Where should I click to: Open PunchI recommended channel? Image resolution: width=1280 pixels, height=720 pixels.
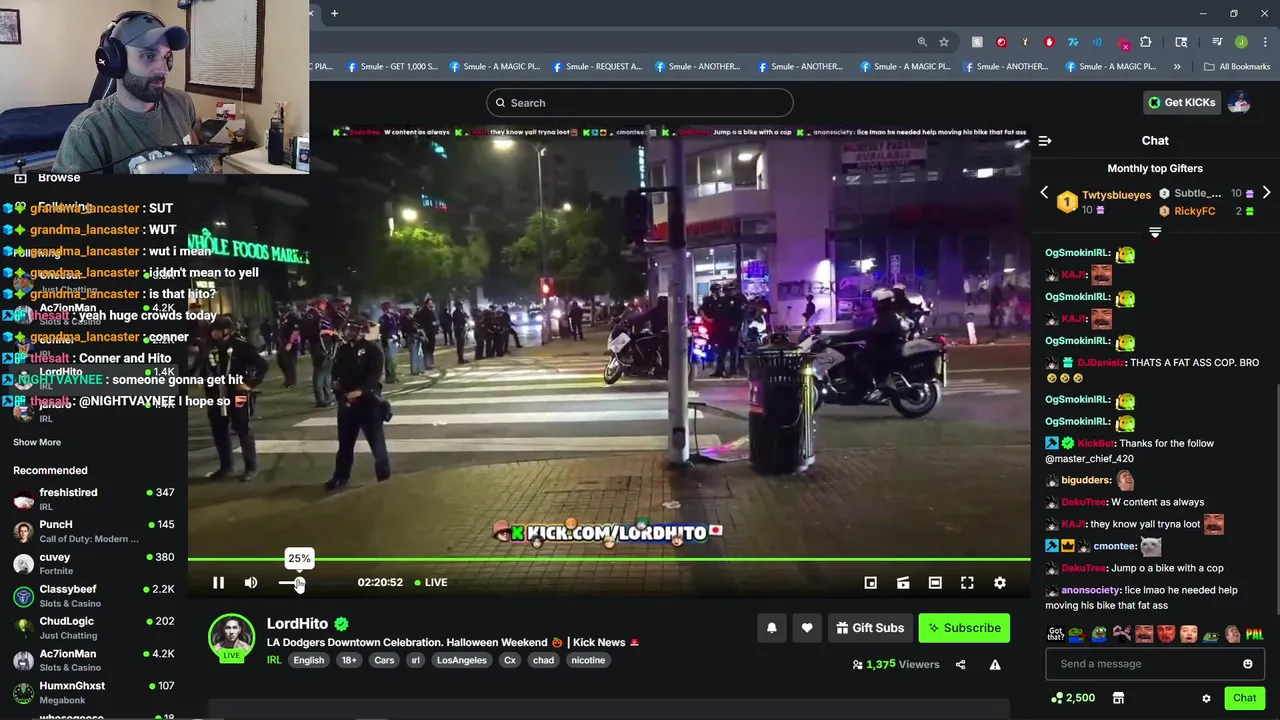(x=93, y=531)
